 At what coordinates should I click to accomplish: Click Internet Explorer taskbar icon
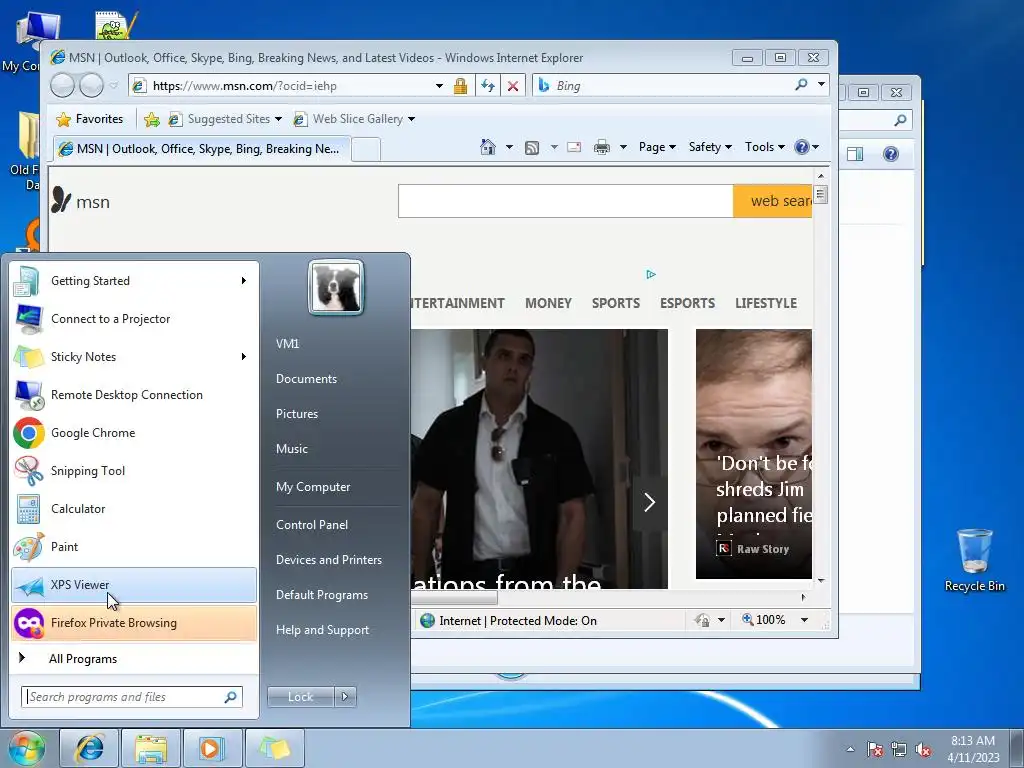(x=89, y=748)
